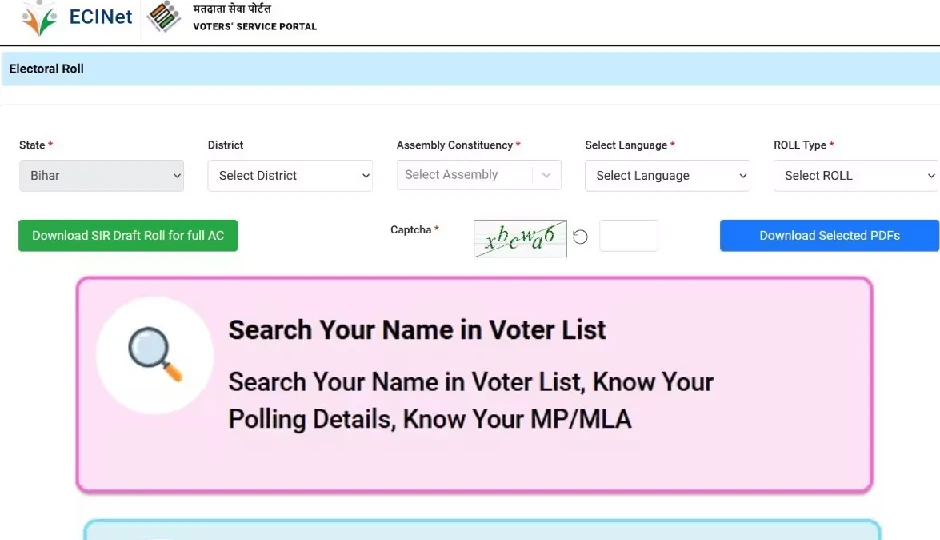The image size is (940, 540).
Task: Open Search Your Name in Voter List heading
Action: click(417, 330)
